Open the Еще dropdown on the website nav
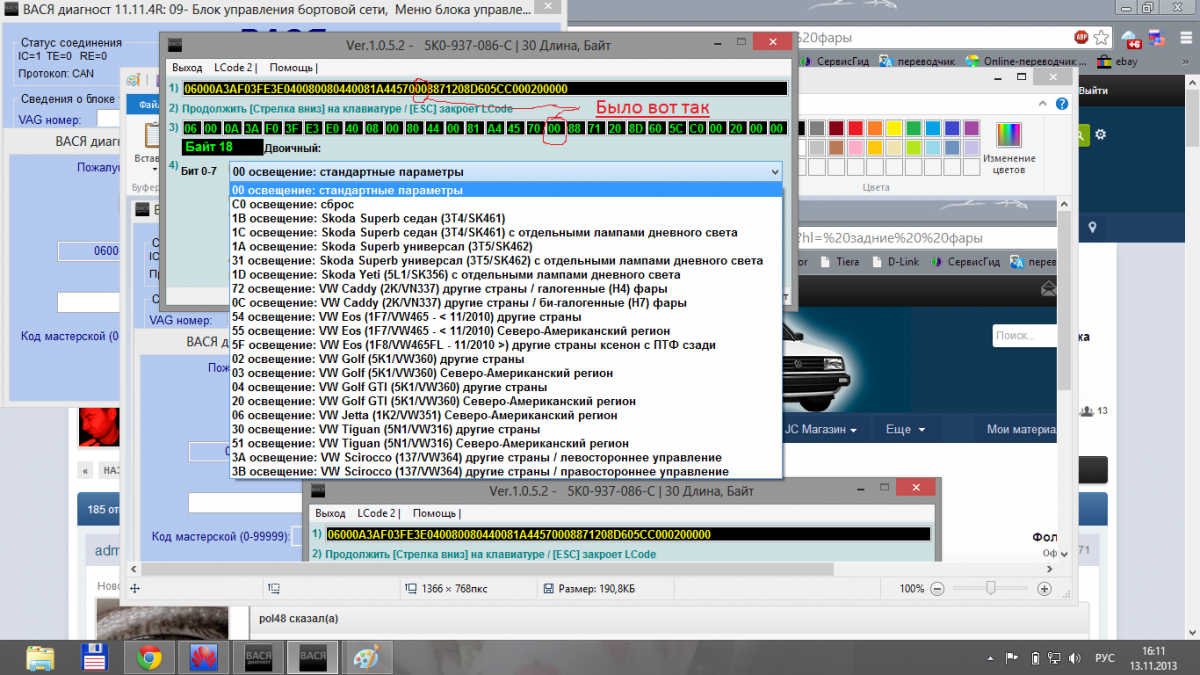Image resolution: width=1200 pixels, height=675 pixels. (x=905, y=429)
